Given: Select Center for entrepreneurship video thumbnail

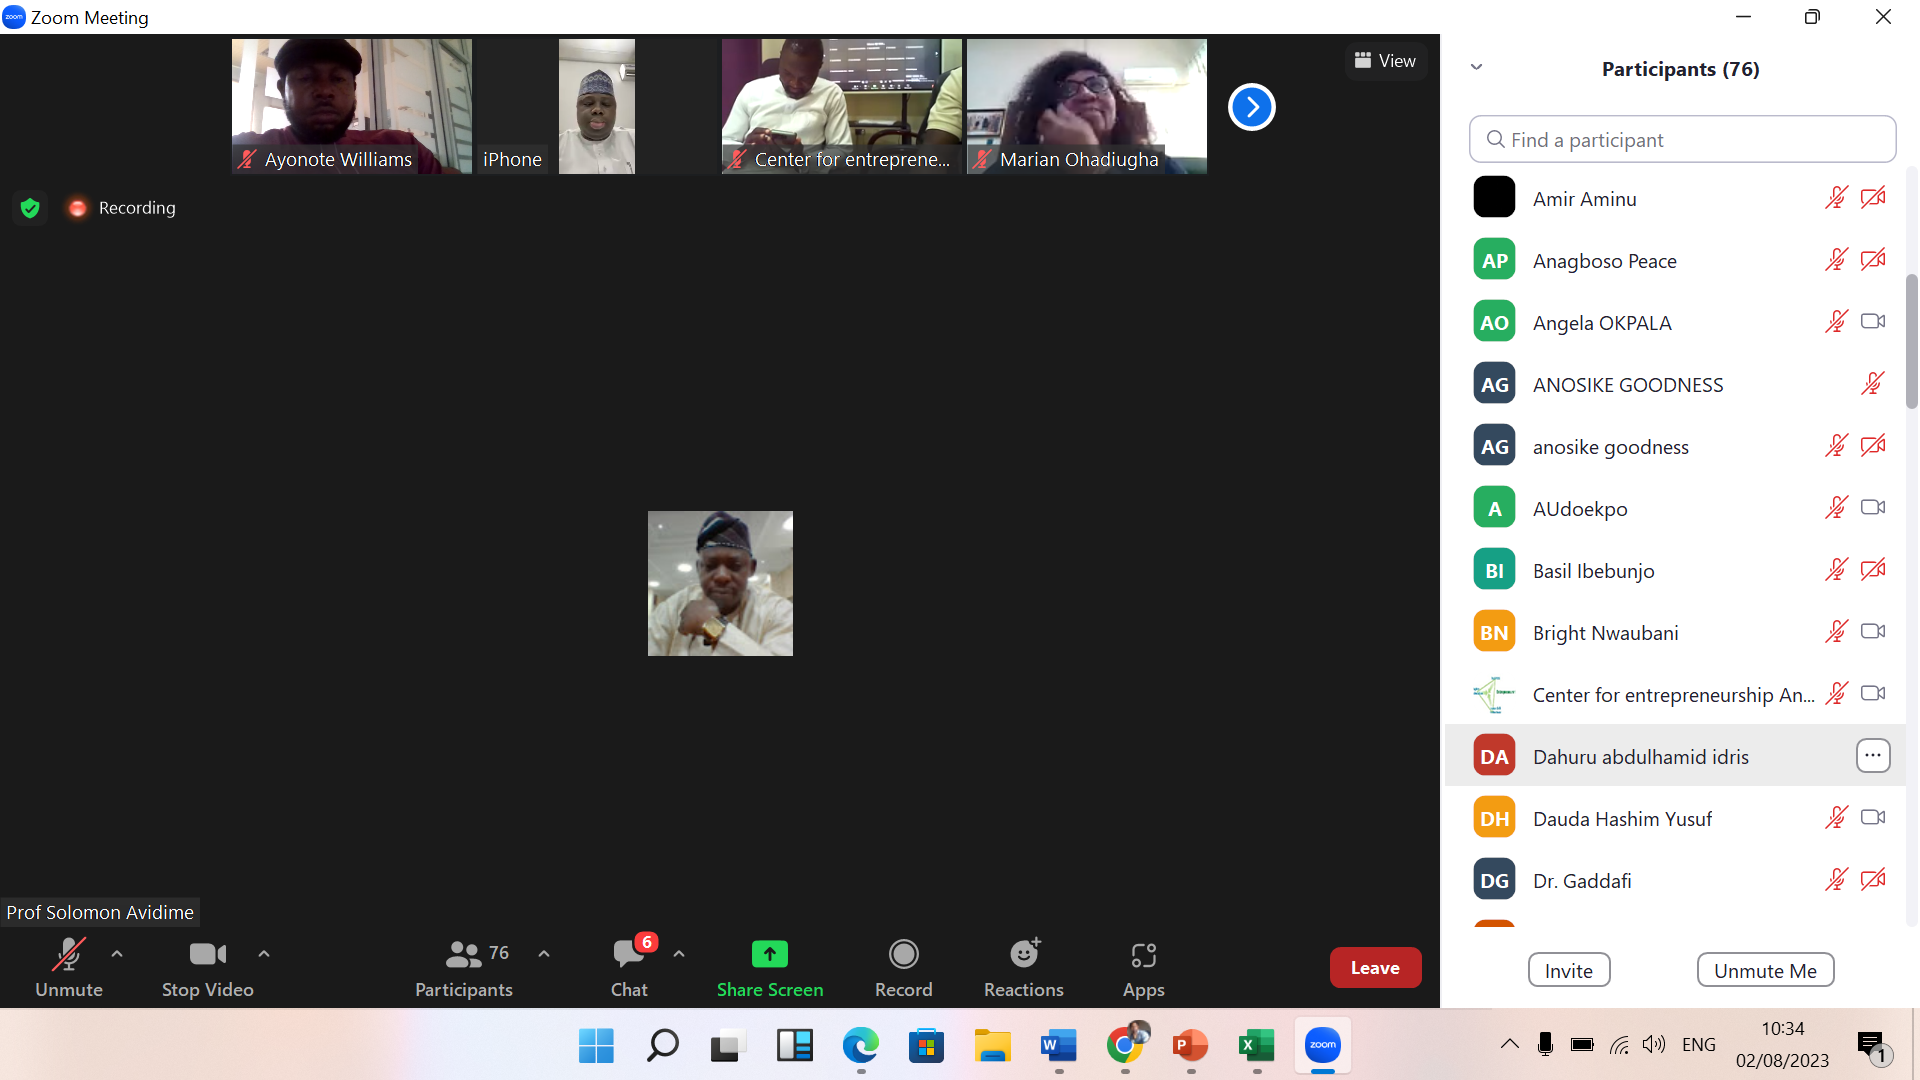Looking at the screenshot, I should pos(842,106).
